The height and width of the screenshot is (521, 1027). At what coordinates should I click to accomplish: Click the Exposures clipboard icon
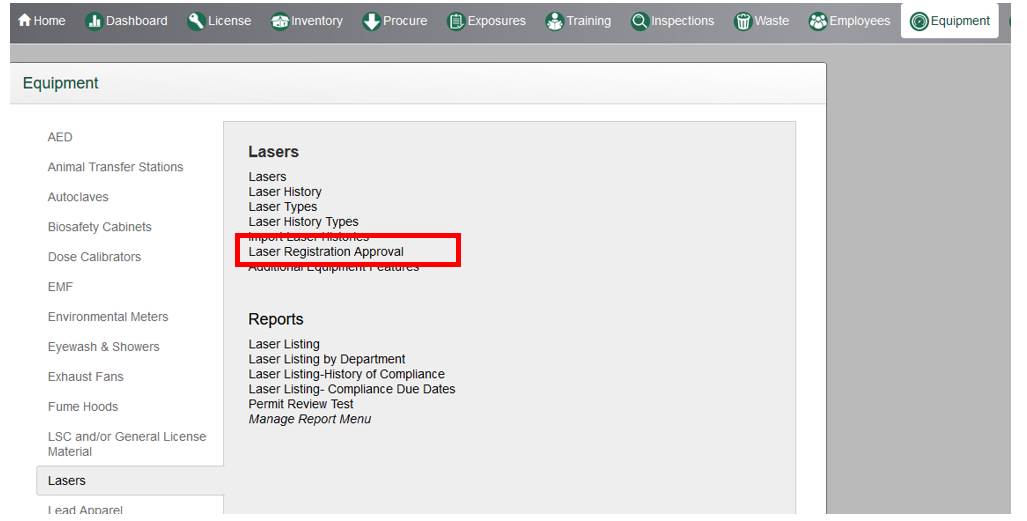455,21
